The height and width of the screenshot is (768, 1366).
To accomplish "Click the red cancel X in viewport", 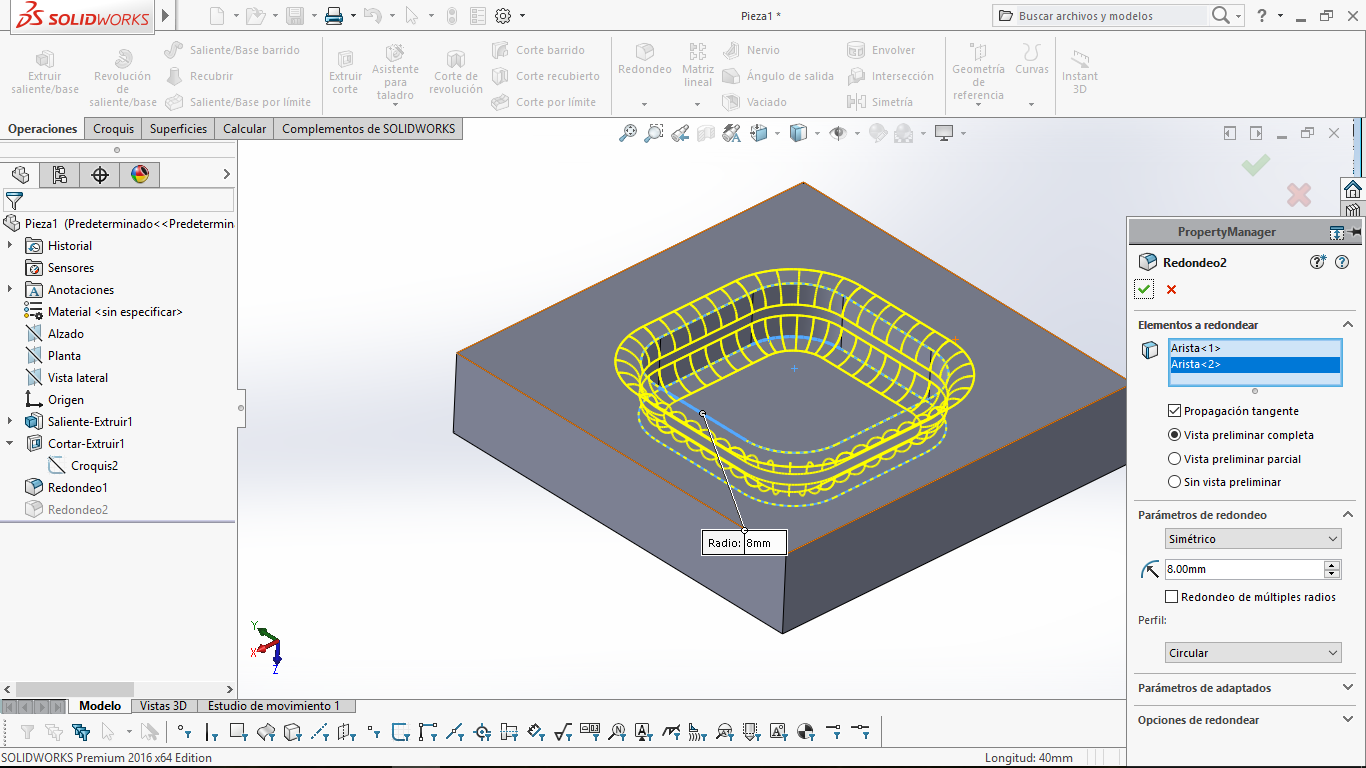I will click(x=1298, y=194).
